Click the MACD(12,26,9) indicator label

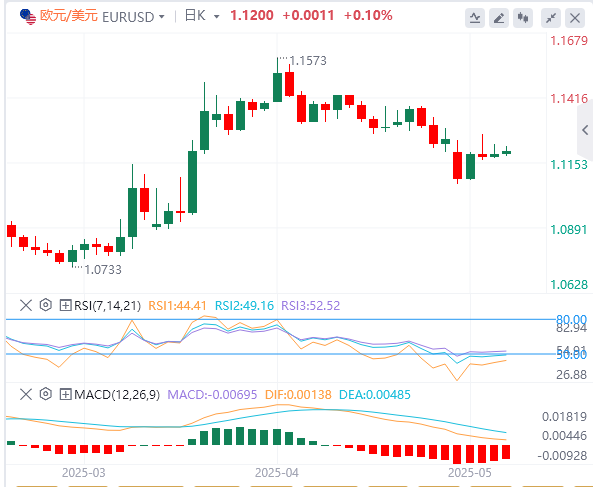tap(117, 395)
